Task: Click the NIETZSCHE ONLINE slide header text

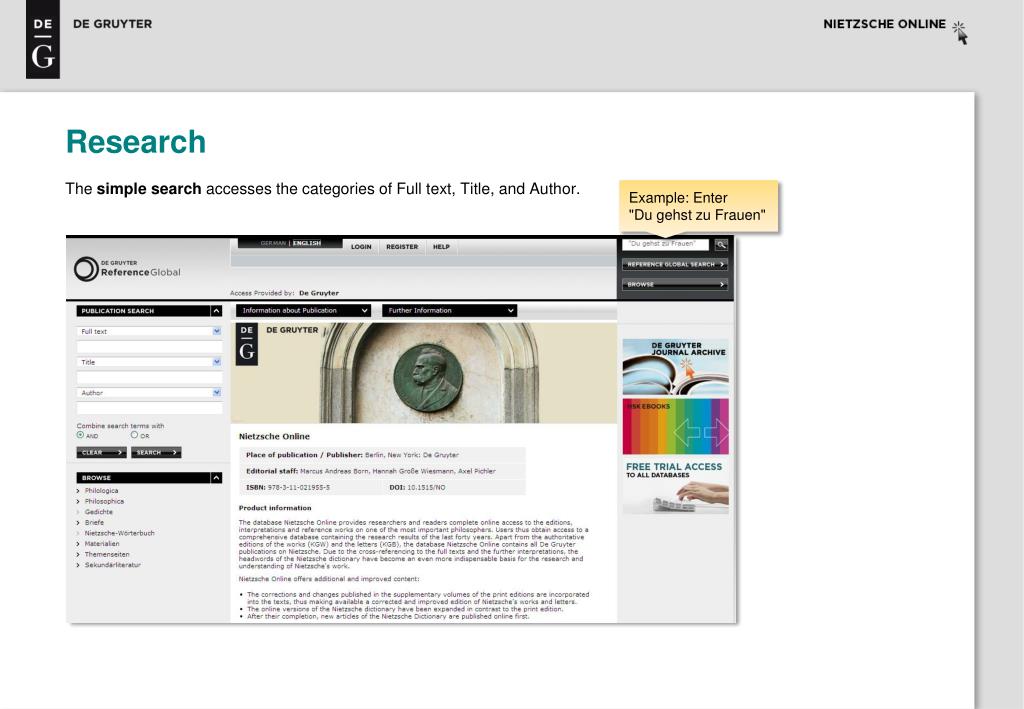Action: (x=884, y=24)
